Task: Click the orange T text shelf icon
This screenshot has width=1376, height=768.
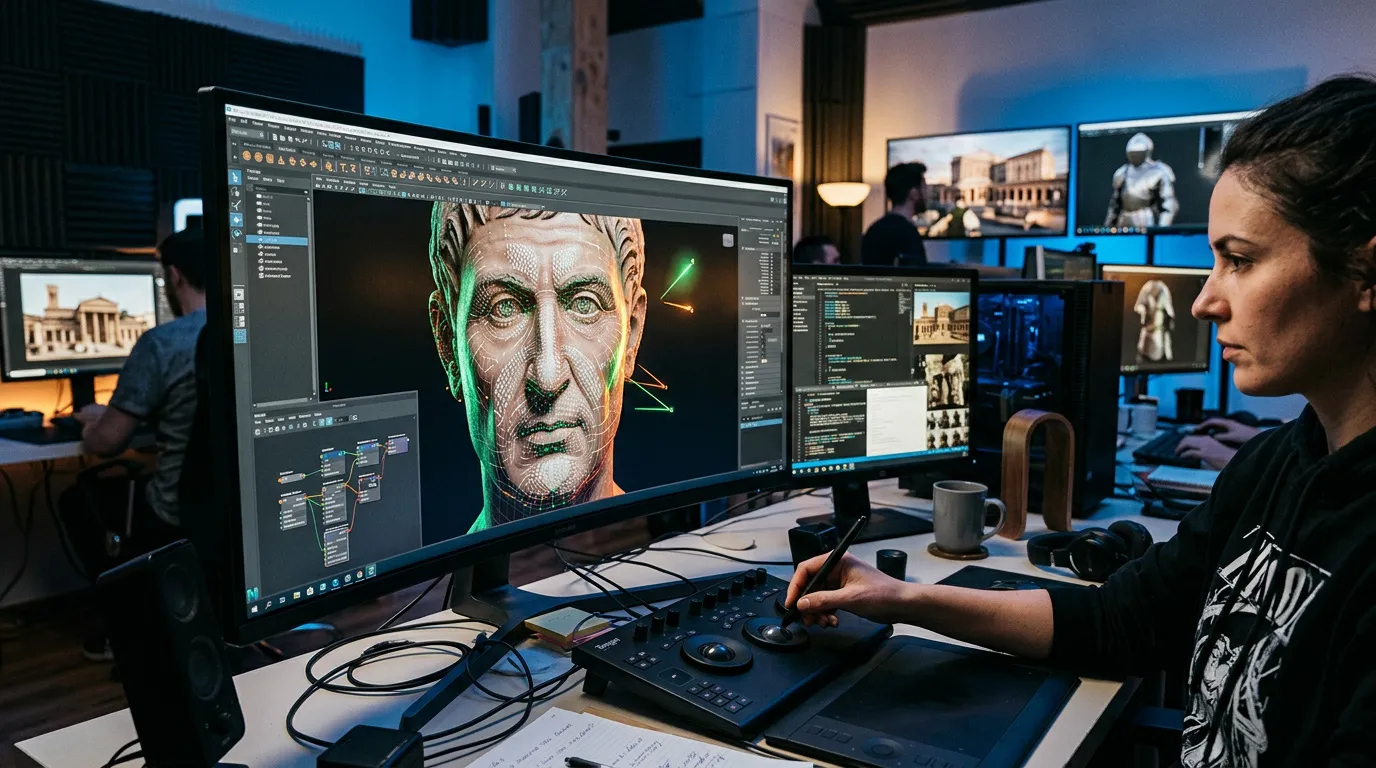Action: [343, 167]
